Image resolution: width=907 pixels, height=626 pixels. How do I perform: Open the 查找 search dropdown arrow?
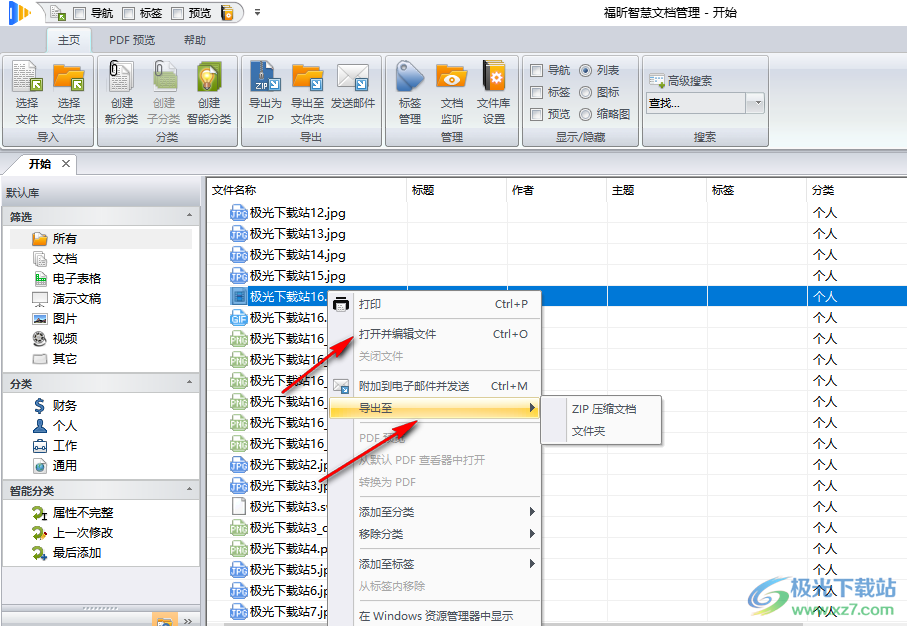point(755,104)
